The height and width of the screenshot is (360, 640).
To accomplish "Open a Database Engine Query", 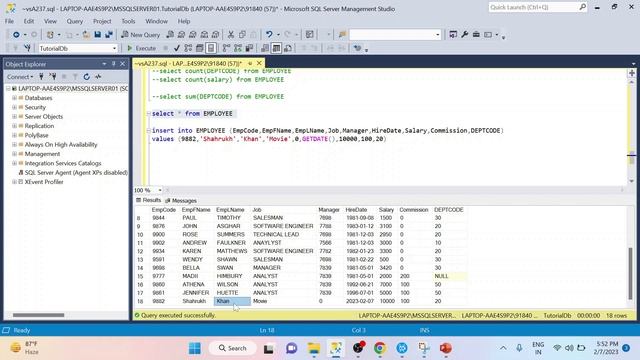I will [x=170, y=35].
